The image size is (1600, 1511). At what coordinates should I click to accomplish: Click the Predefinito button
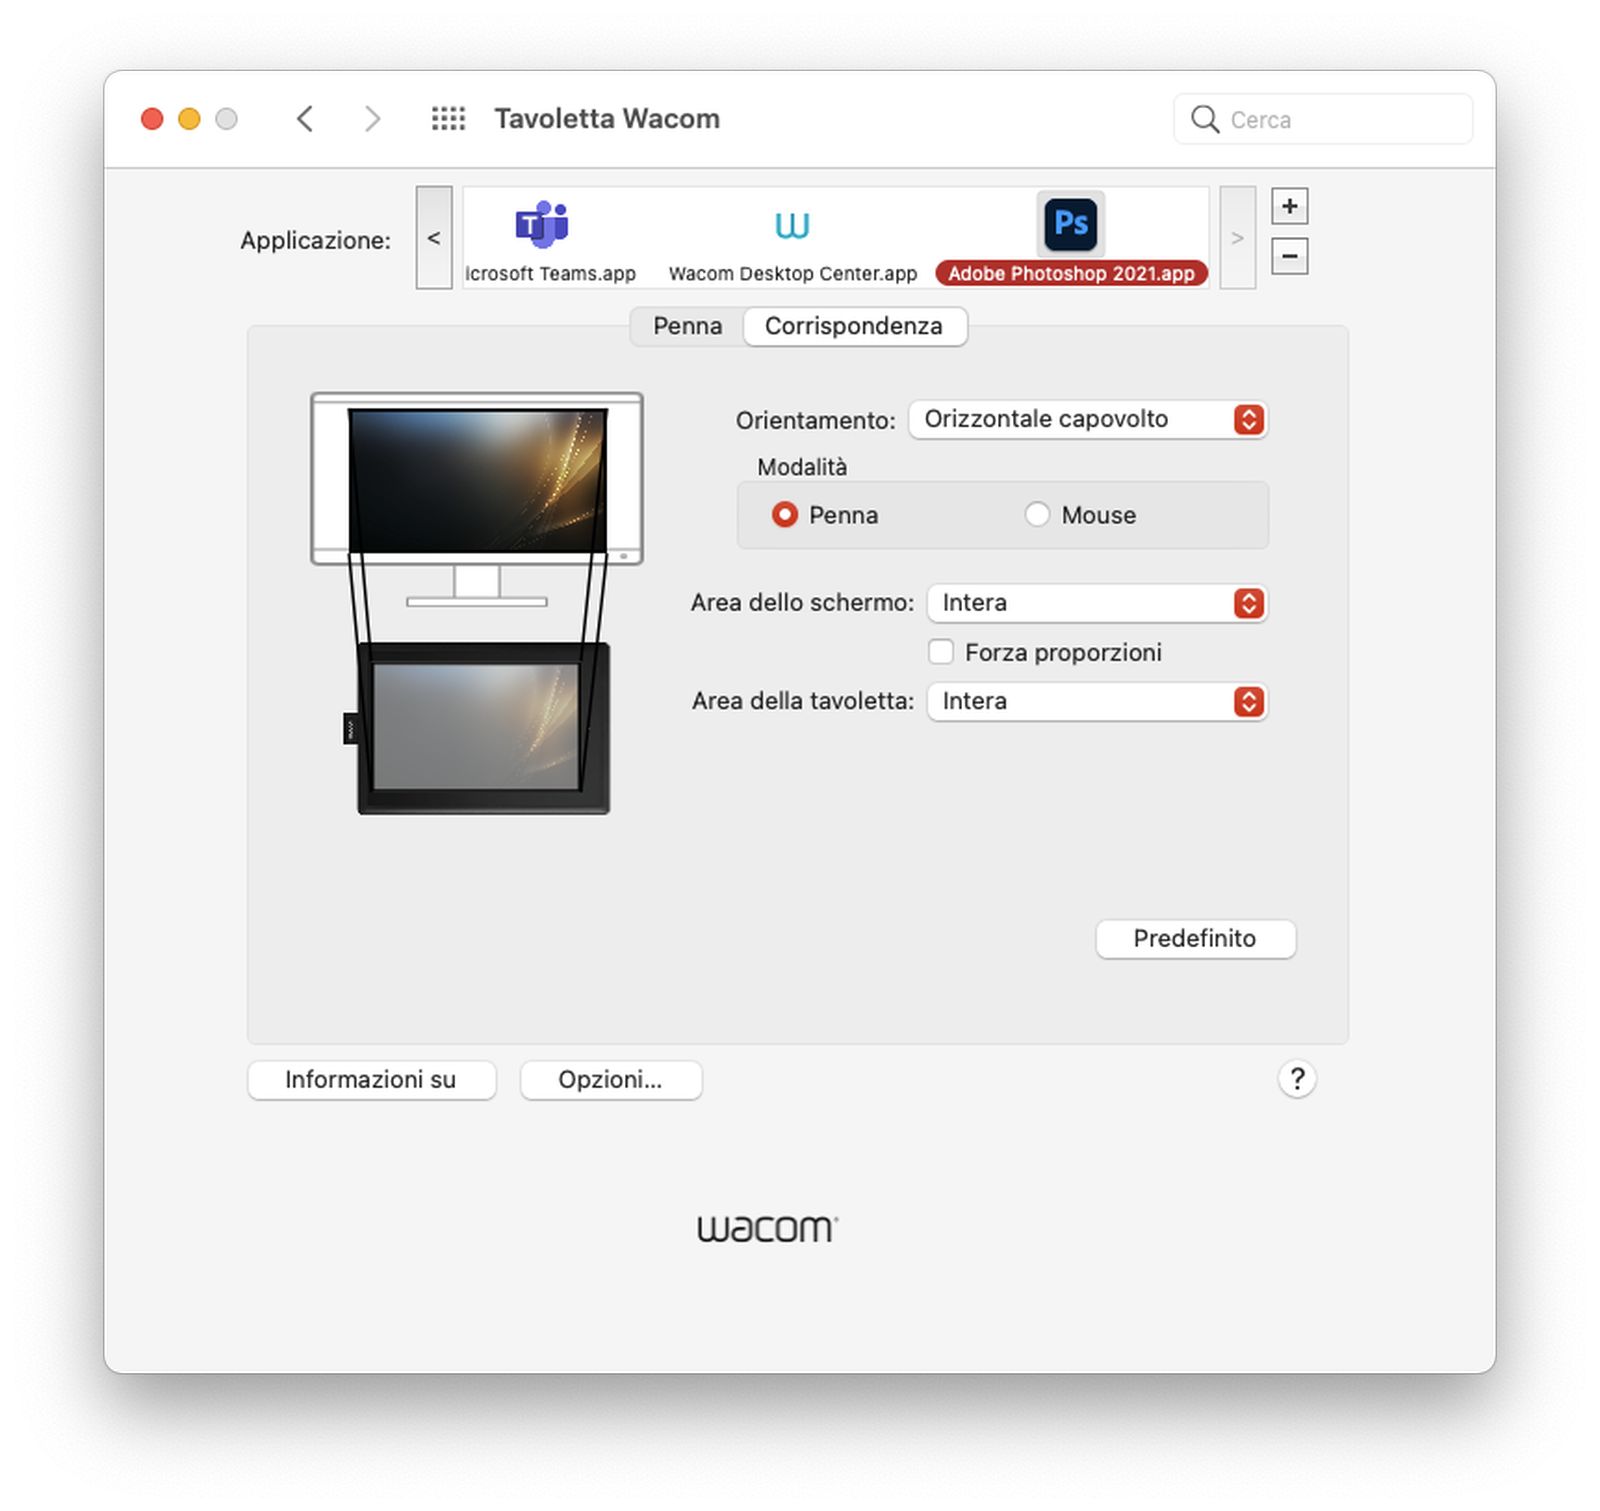click(x=1195, y=939)
